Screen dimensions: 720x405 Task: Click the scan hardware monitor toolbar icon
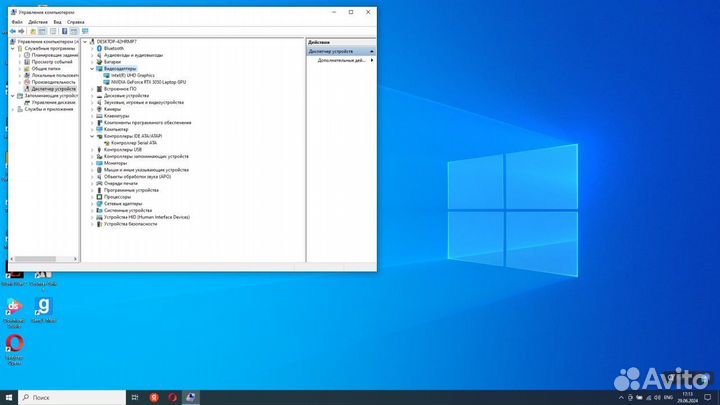pos(85,31)
